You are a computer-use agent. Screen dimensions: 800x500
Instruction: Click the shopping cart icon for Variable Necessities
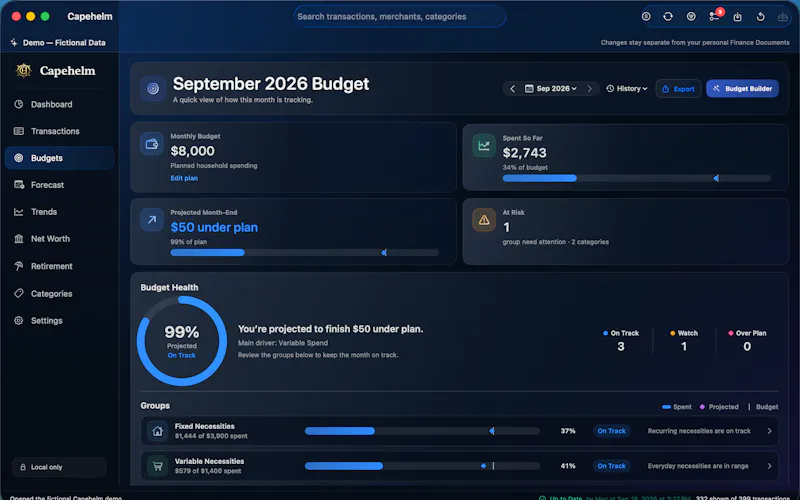point(158,466)
